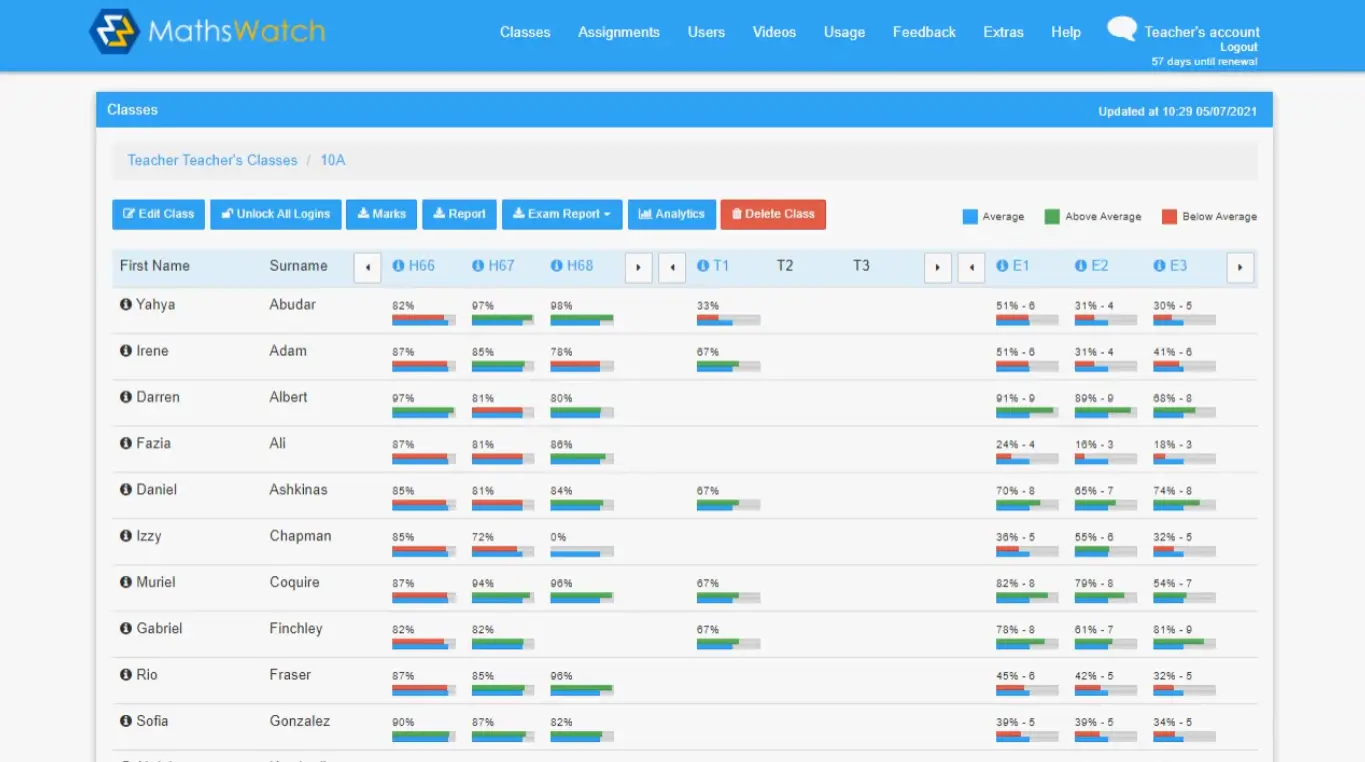Click the info icon next to Izzy Chapman
Screen dimensions: 1365x762
click(x=124, y=535)
